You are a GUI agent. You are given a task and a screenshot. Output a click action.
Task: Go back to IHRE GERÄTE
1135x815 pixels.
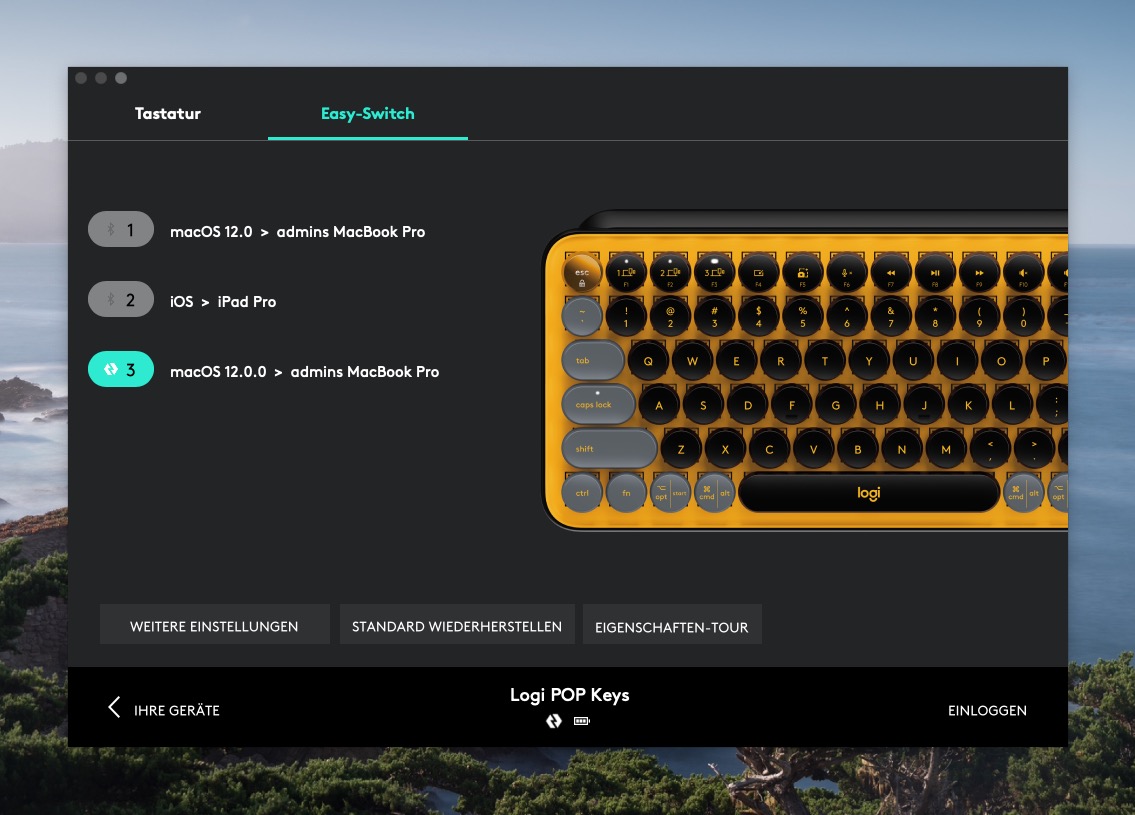pyautogui.click(x=177, y=711)
